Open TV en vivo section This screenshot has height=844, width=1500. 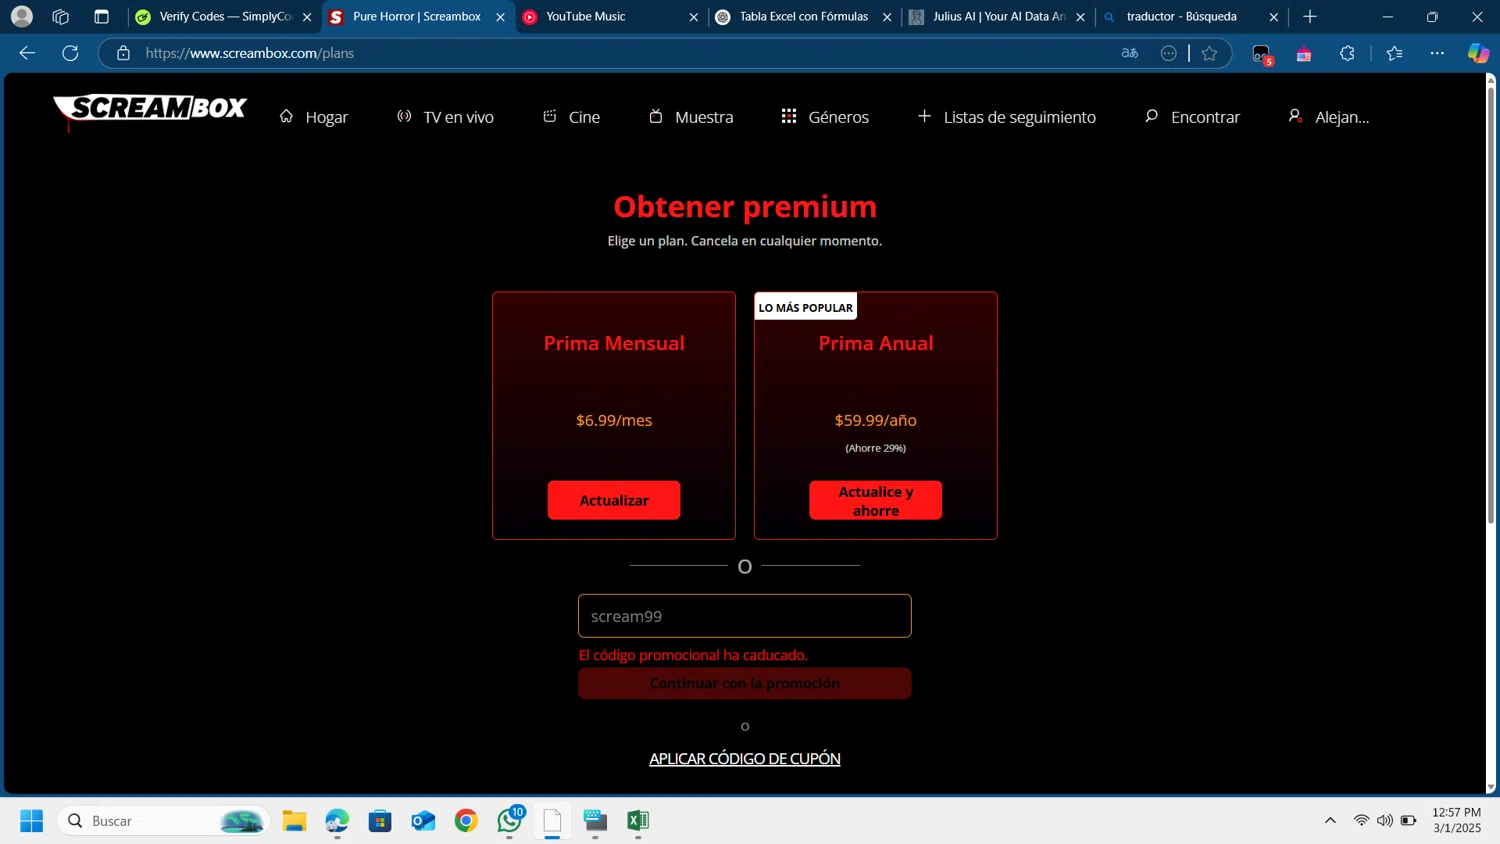[445, 117]
